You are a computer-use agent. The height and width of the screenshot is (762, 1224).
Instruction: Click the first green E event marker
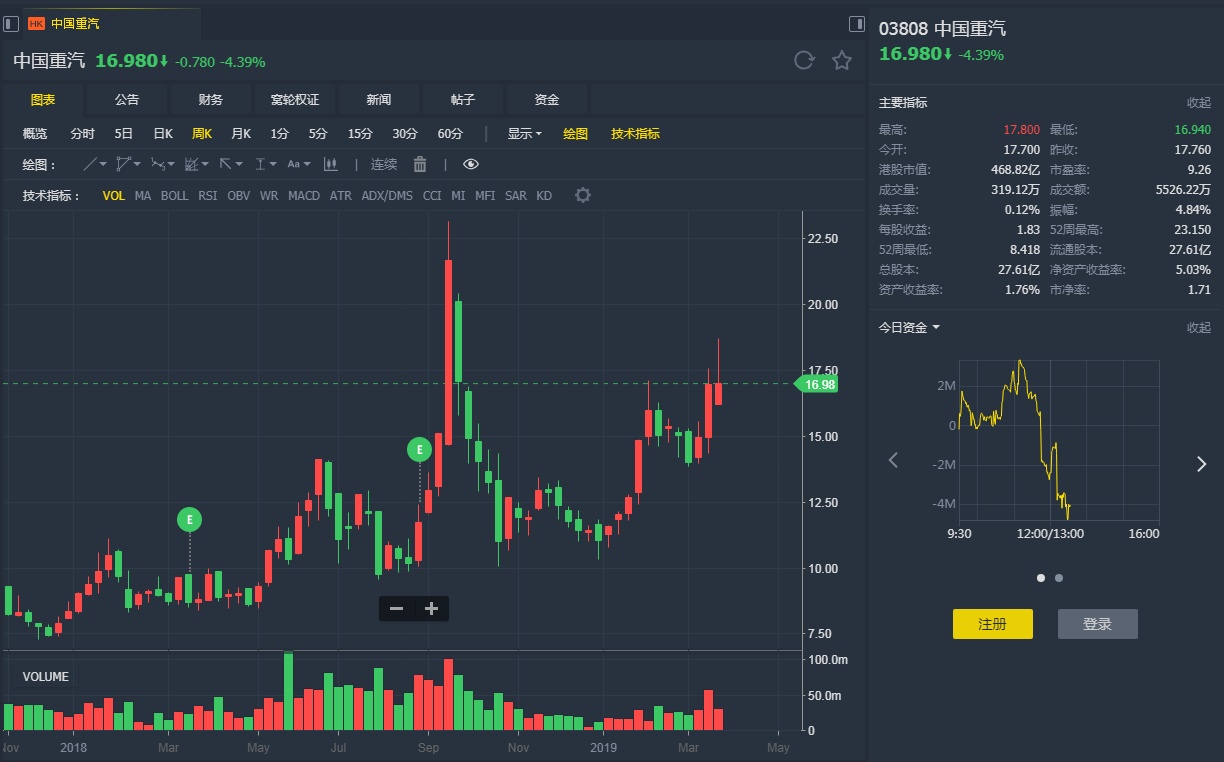[190, 519]
